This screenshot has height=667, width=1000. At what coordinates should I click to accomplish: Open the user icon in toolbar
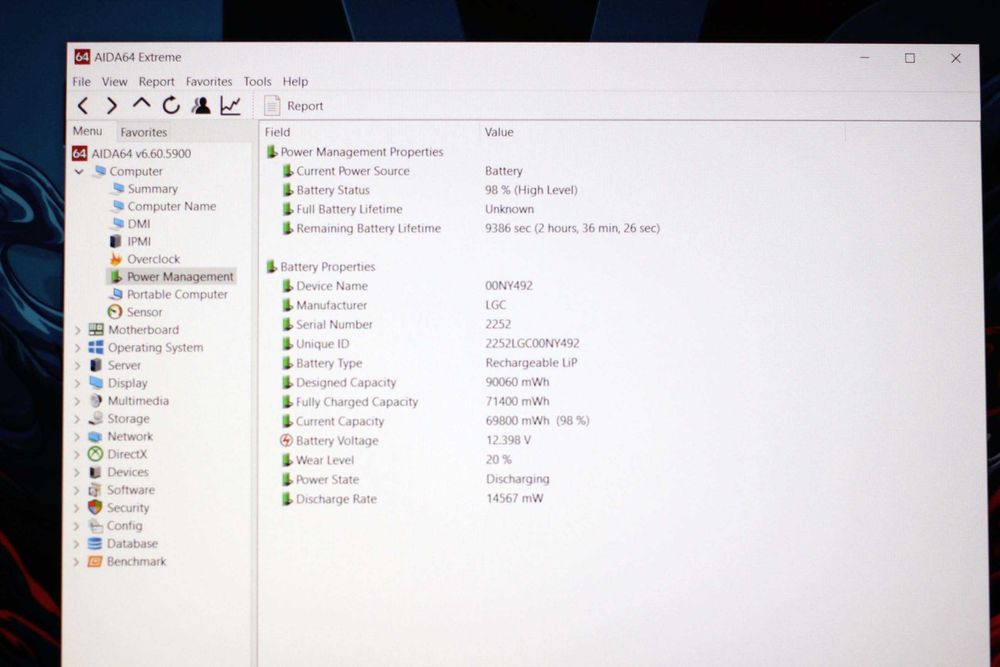tap(201, 105)
